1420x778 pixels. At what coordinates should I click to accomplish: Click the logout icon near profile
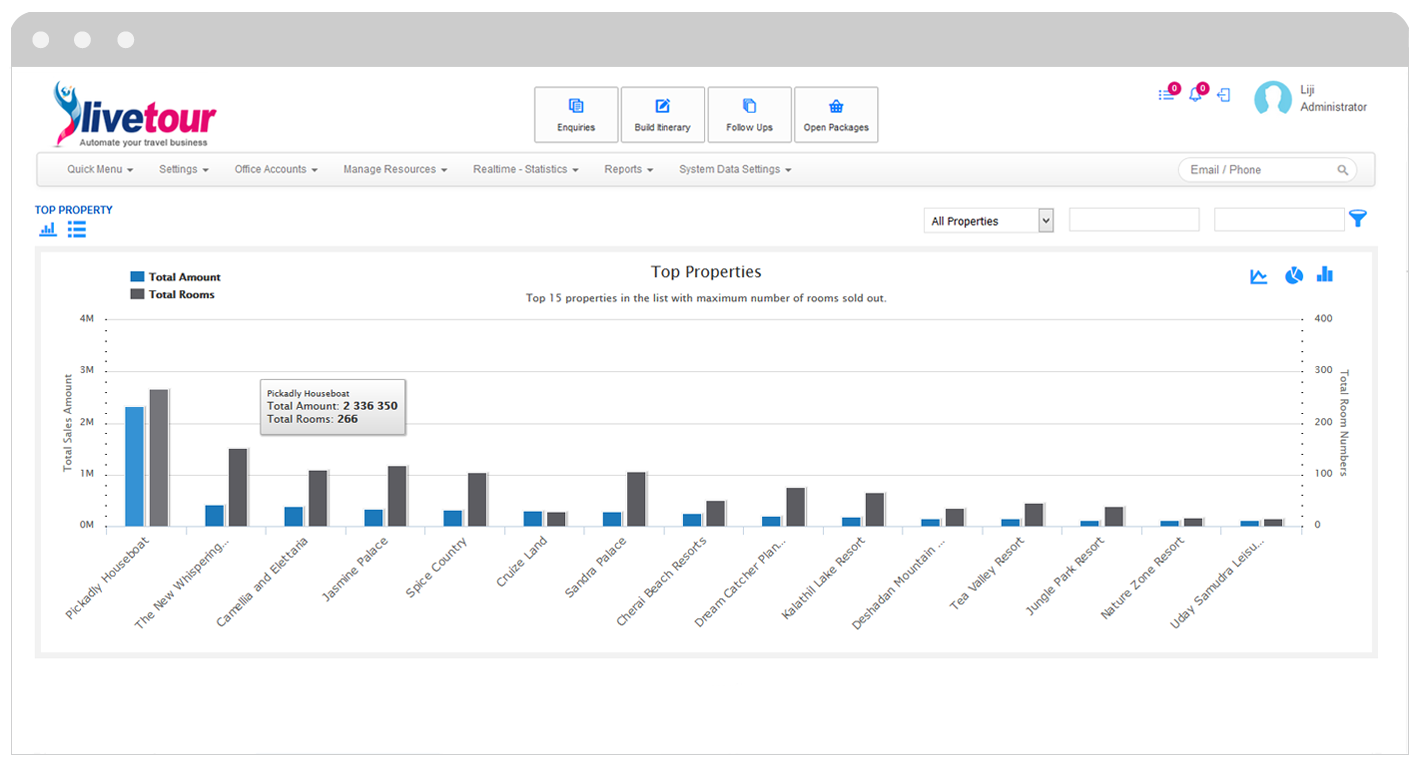click(1223, 96)
